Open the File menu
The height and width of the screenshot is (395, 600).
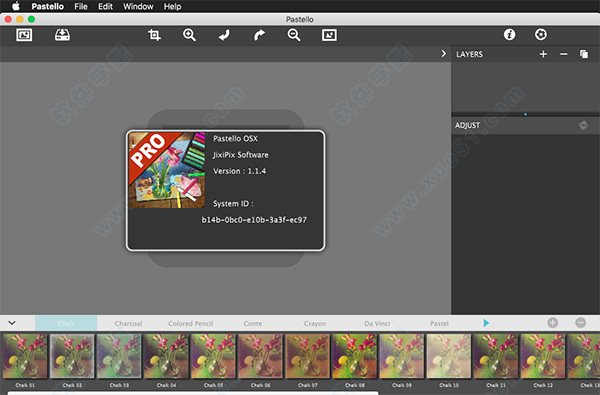(x=81, y=7)
